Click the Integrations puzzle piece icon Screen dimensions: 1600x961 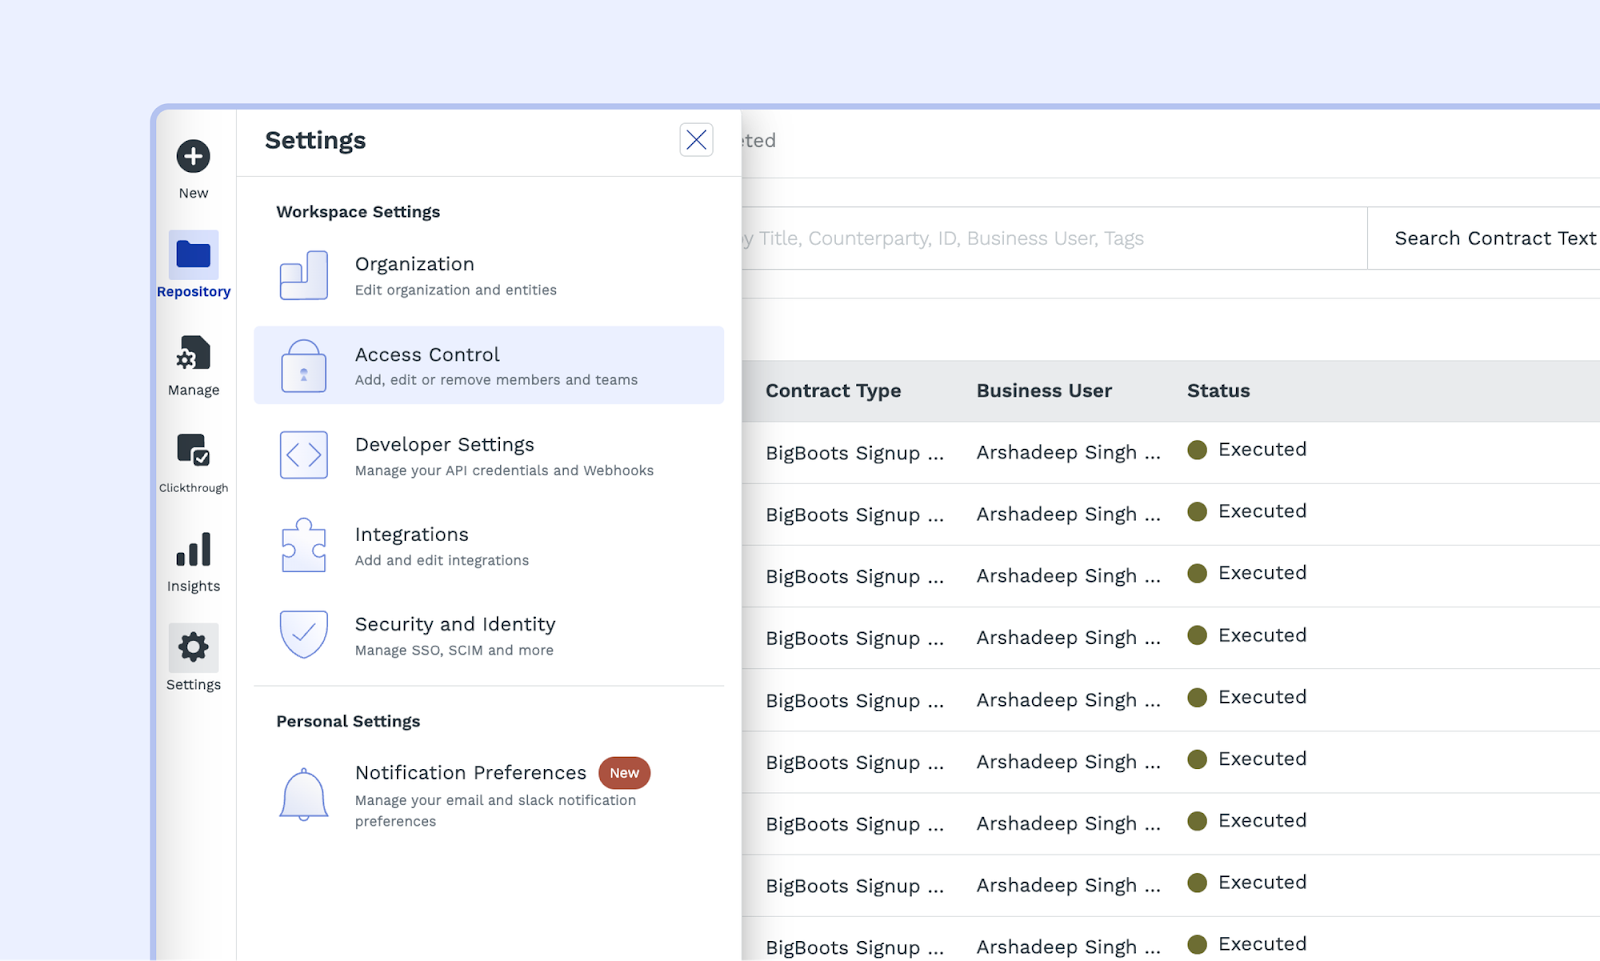coord(304,545)
